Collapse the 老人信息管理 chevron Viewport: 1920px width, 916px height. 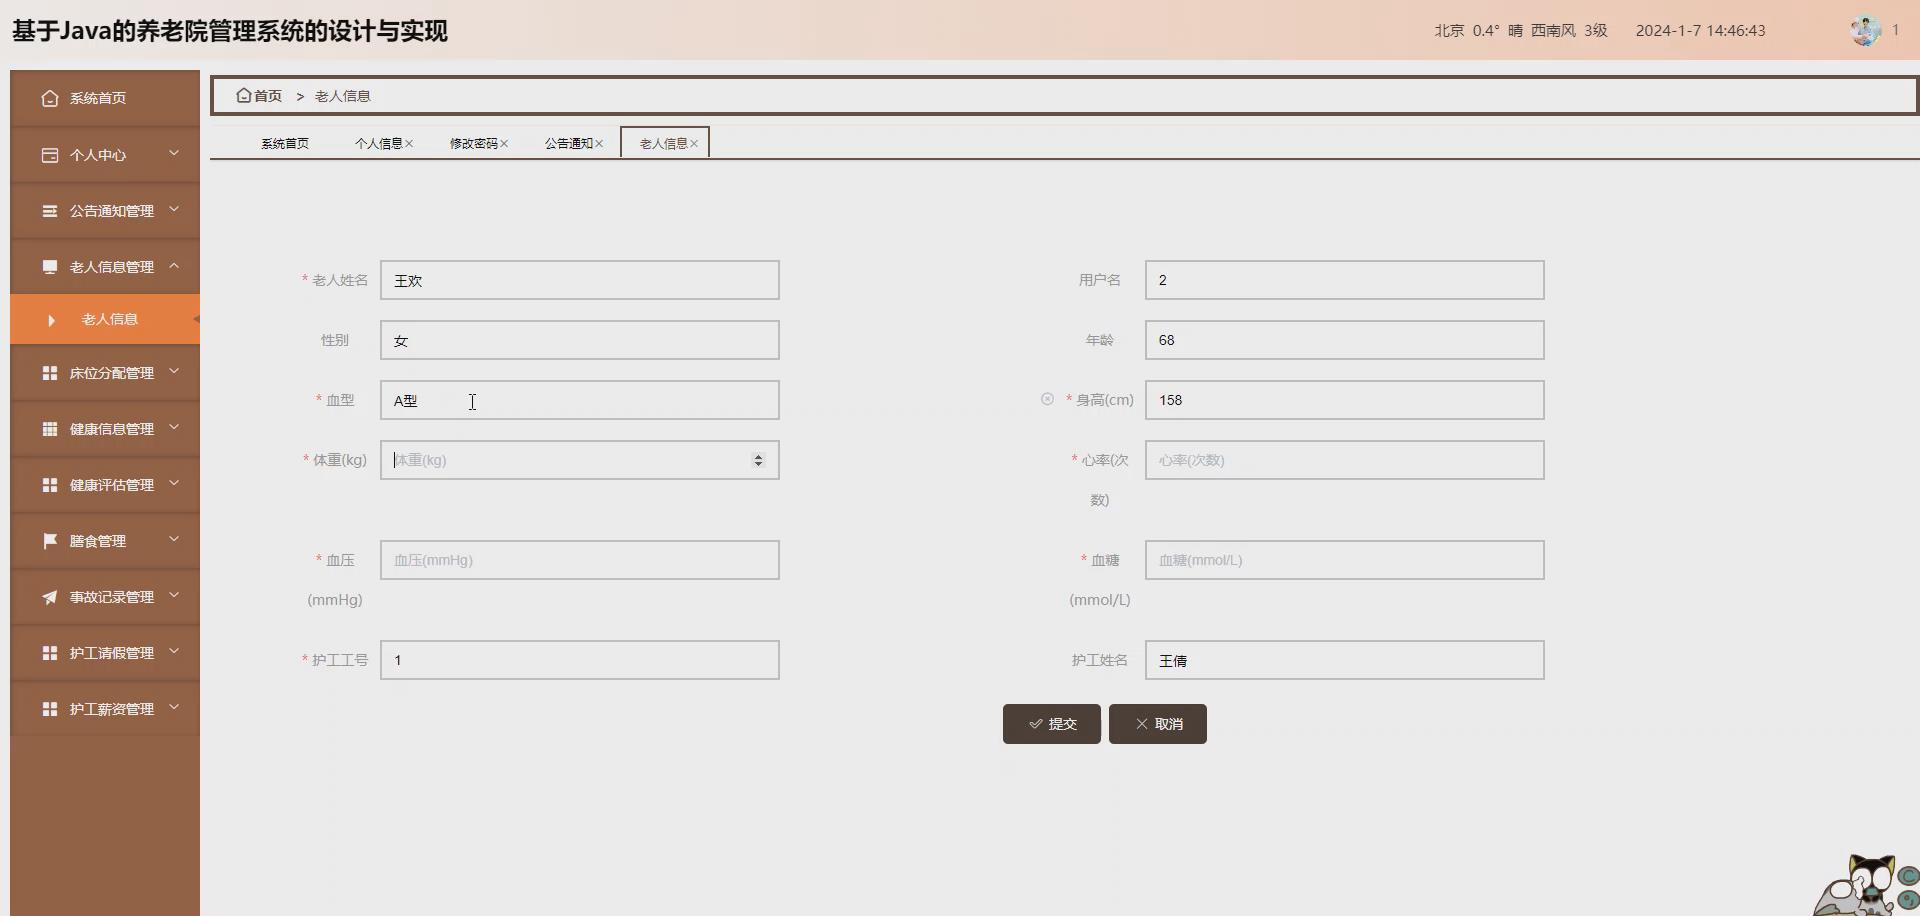click(x=174, y=265)
